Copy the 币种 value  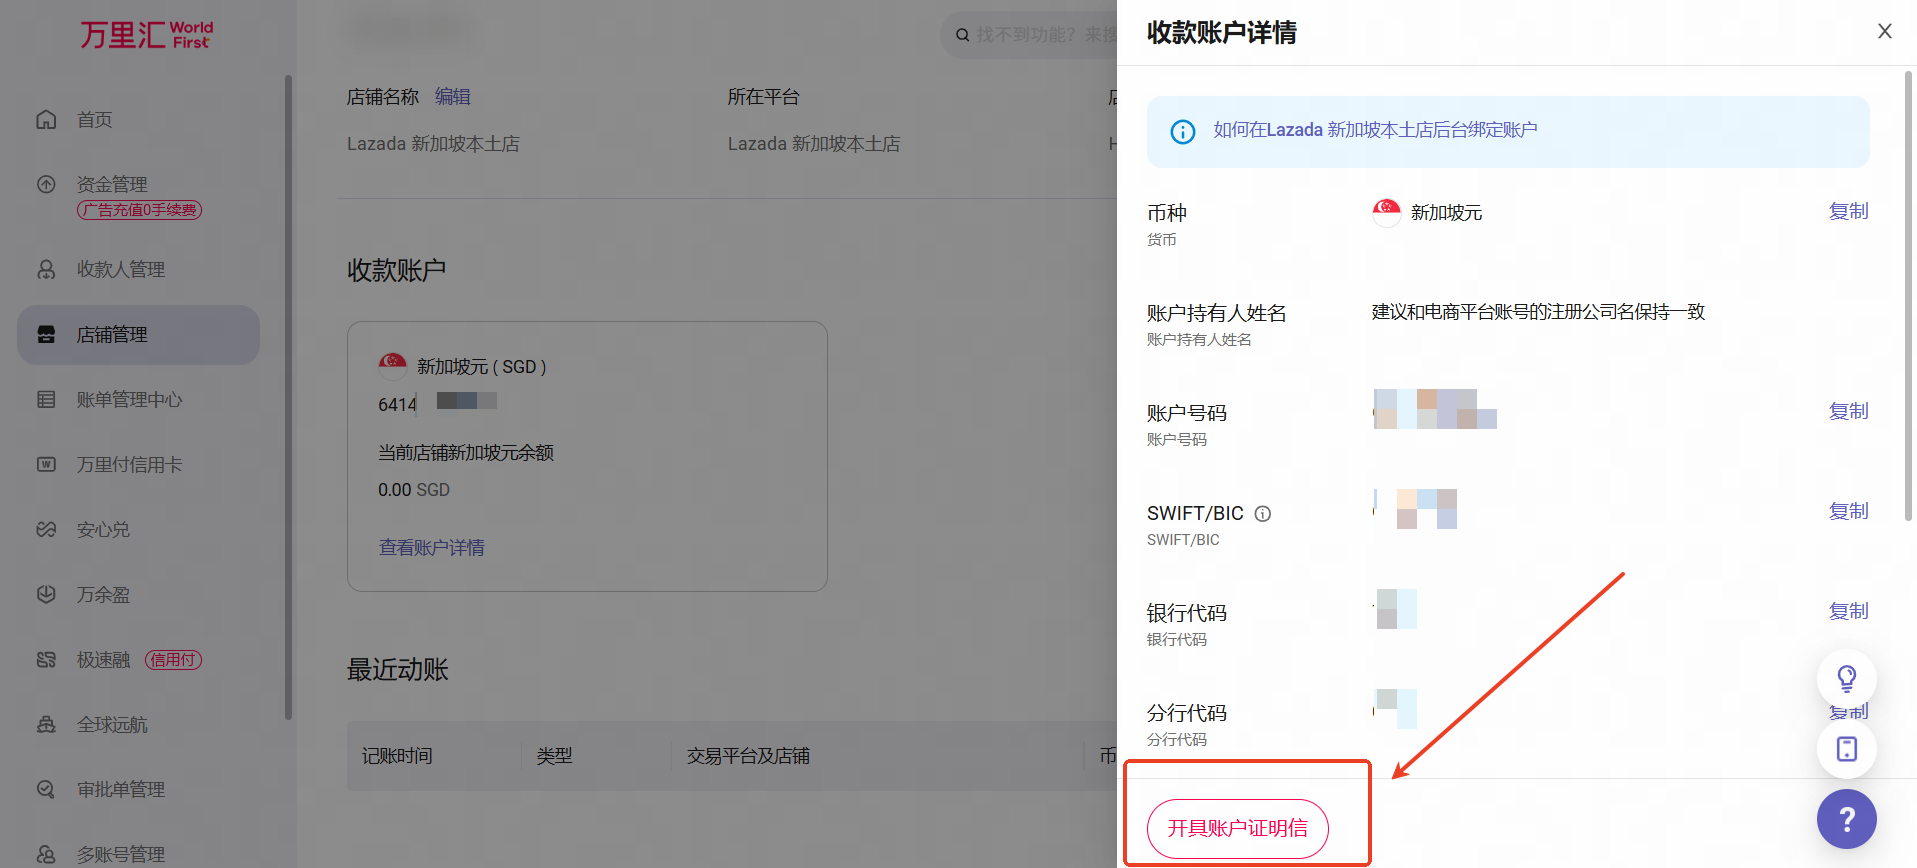point(1848,211)
